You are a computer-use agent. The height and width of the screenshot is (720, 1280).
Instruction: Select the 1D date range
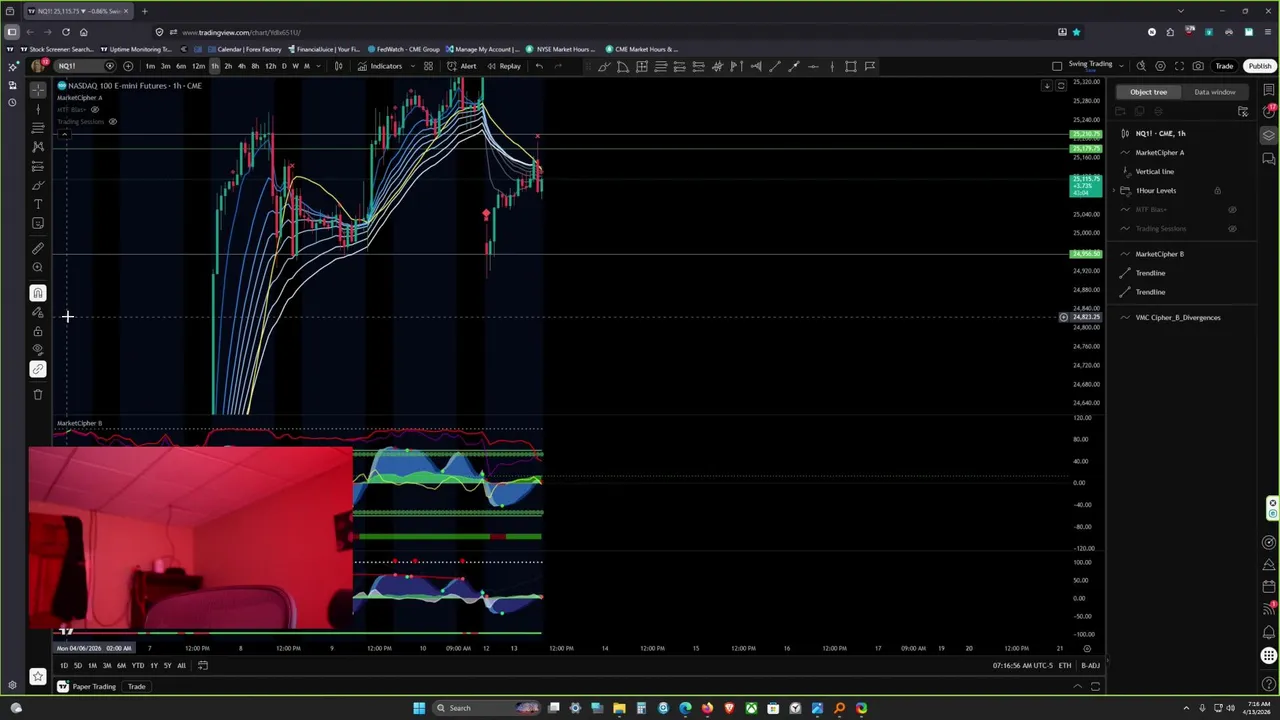point(63,665)
